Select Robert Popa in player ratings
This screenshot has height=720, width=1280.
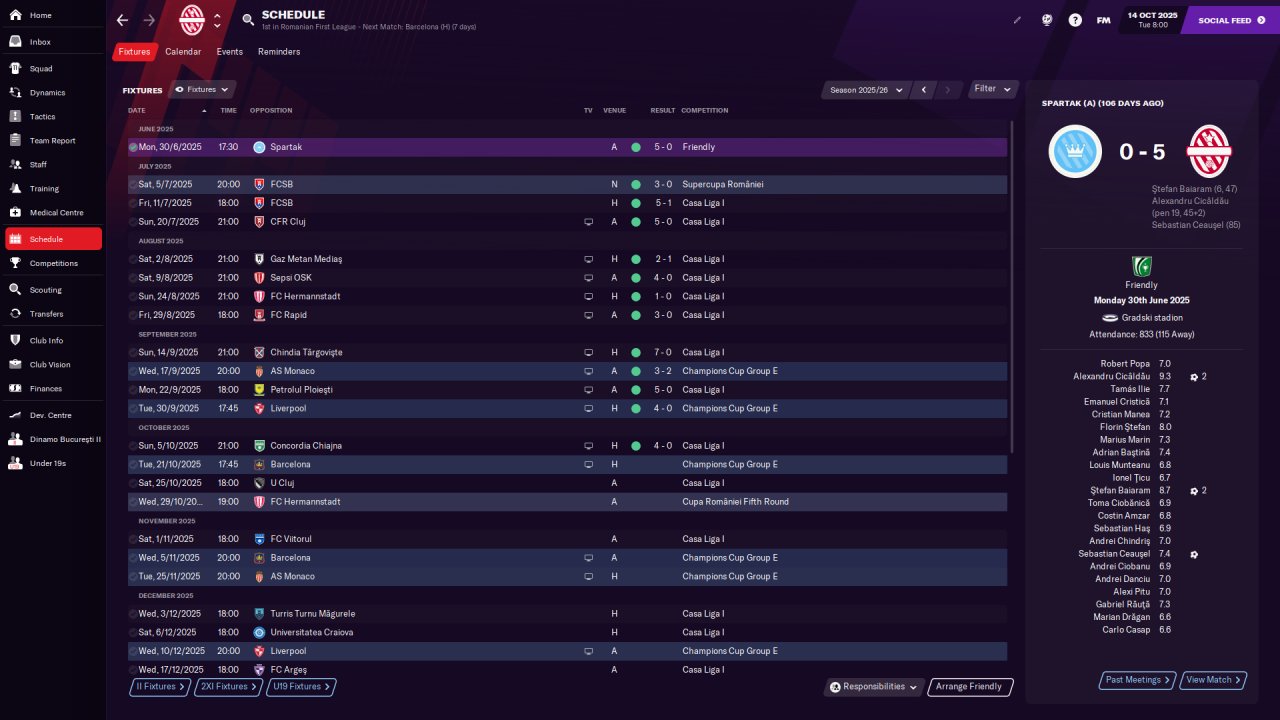point(1125,364)
